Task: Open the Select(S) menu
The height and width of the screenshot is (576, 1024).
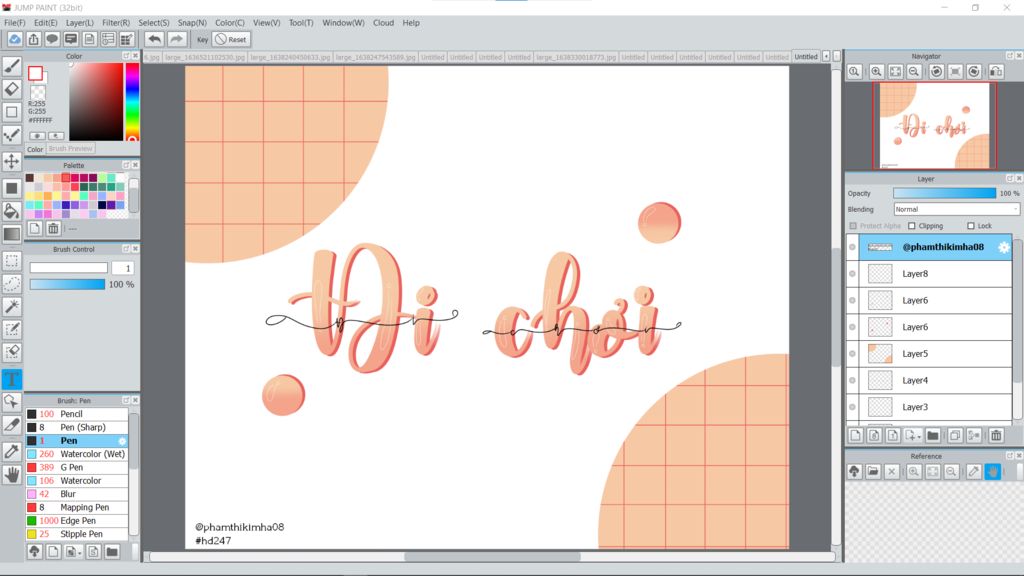Action: tap(153, 23)
